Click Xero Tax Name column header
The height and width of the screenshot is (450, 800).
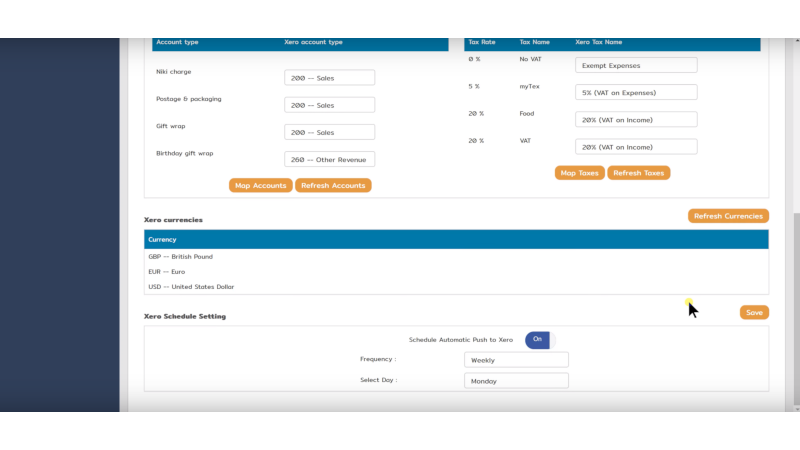(598, 42)
